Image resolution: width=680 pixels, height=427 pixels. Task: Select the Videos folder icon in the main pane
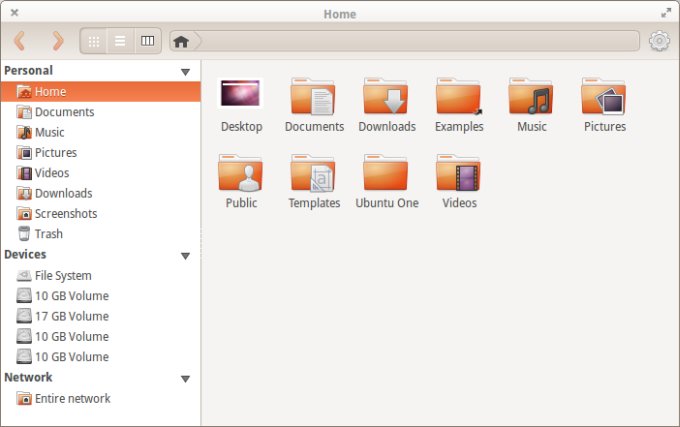[x=459, y=173]
